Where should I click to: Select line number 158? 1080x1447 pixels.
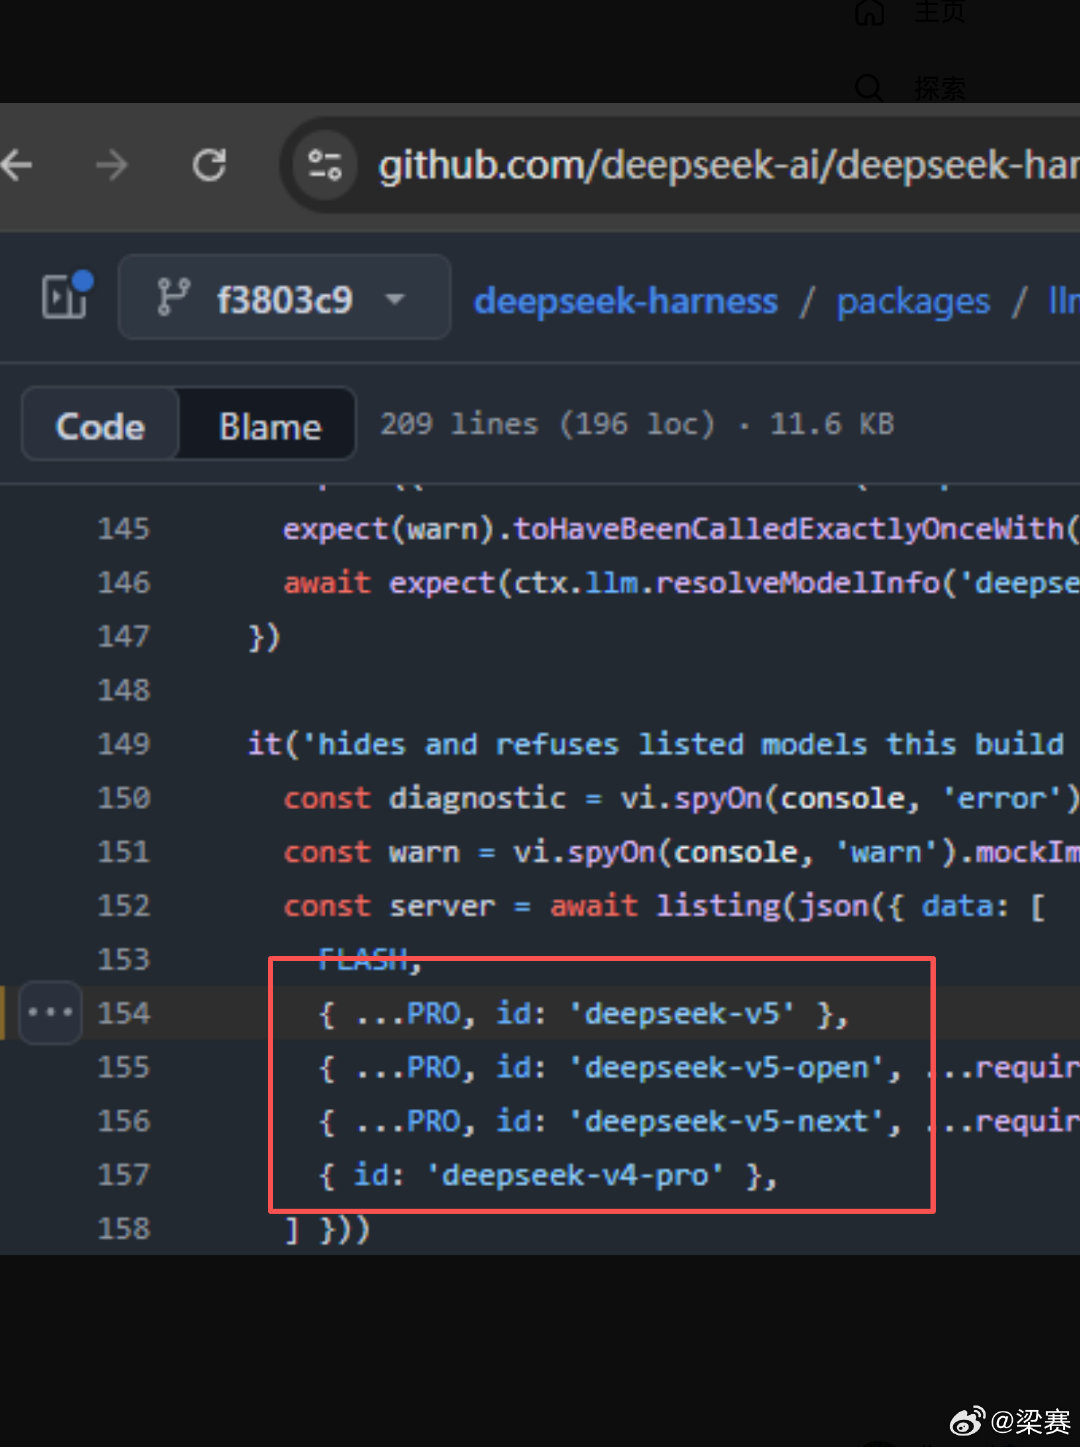click(124, 1229)
